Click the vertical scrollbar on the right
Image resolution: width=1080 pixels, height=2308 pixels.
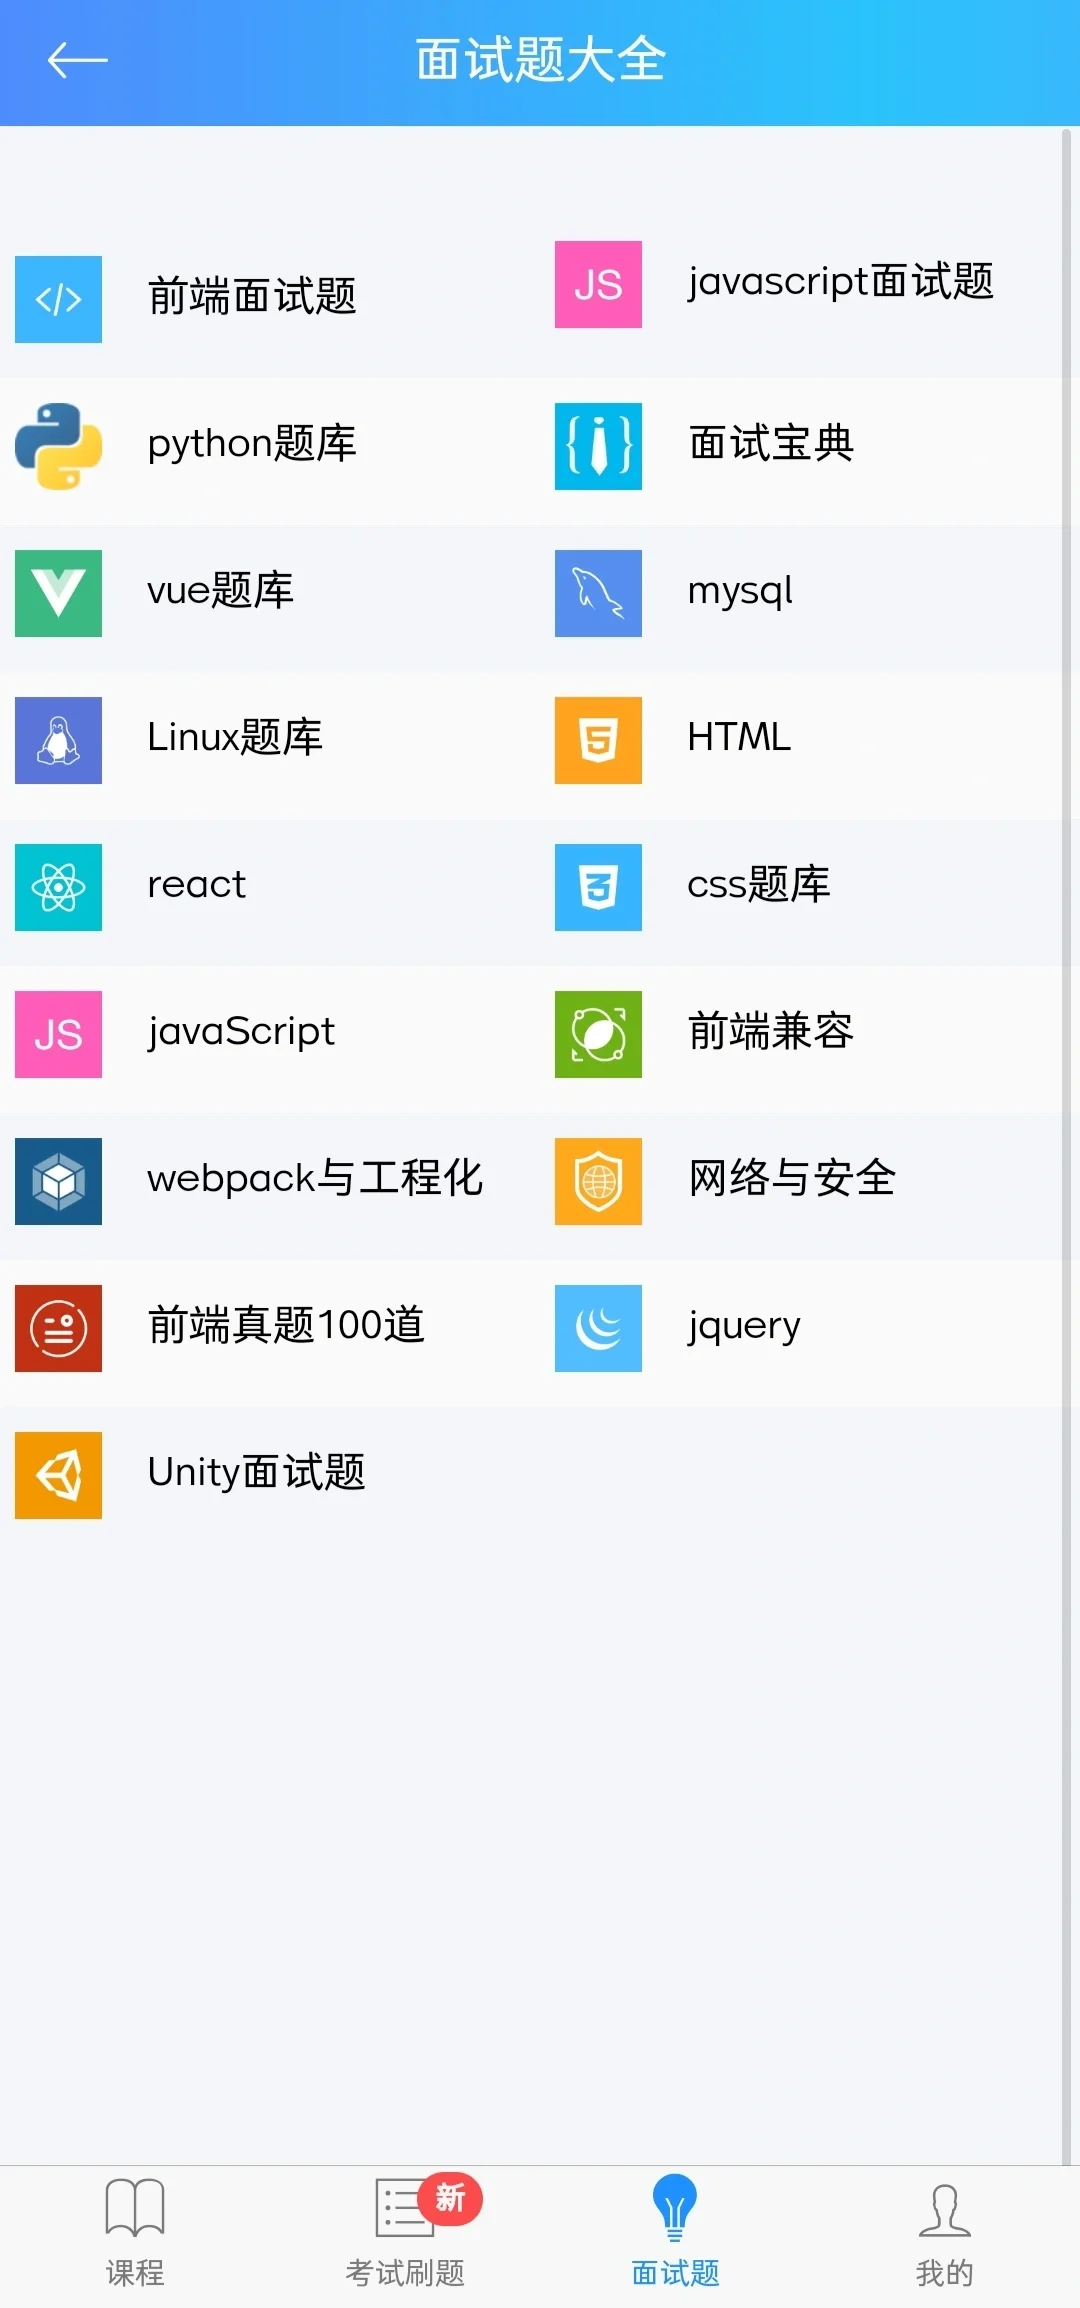(x=1066, y=1145)
